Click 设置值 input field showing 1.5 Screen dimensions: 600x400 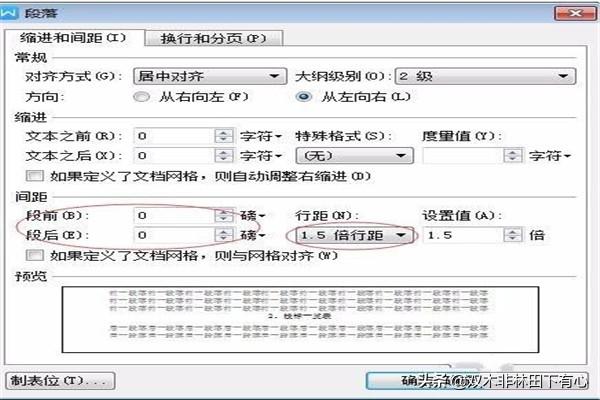[463, 235]
